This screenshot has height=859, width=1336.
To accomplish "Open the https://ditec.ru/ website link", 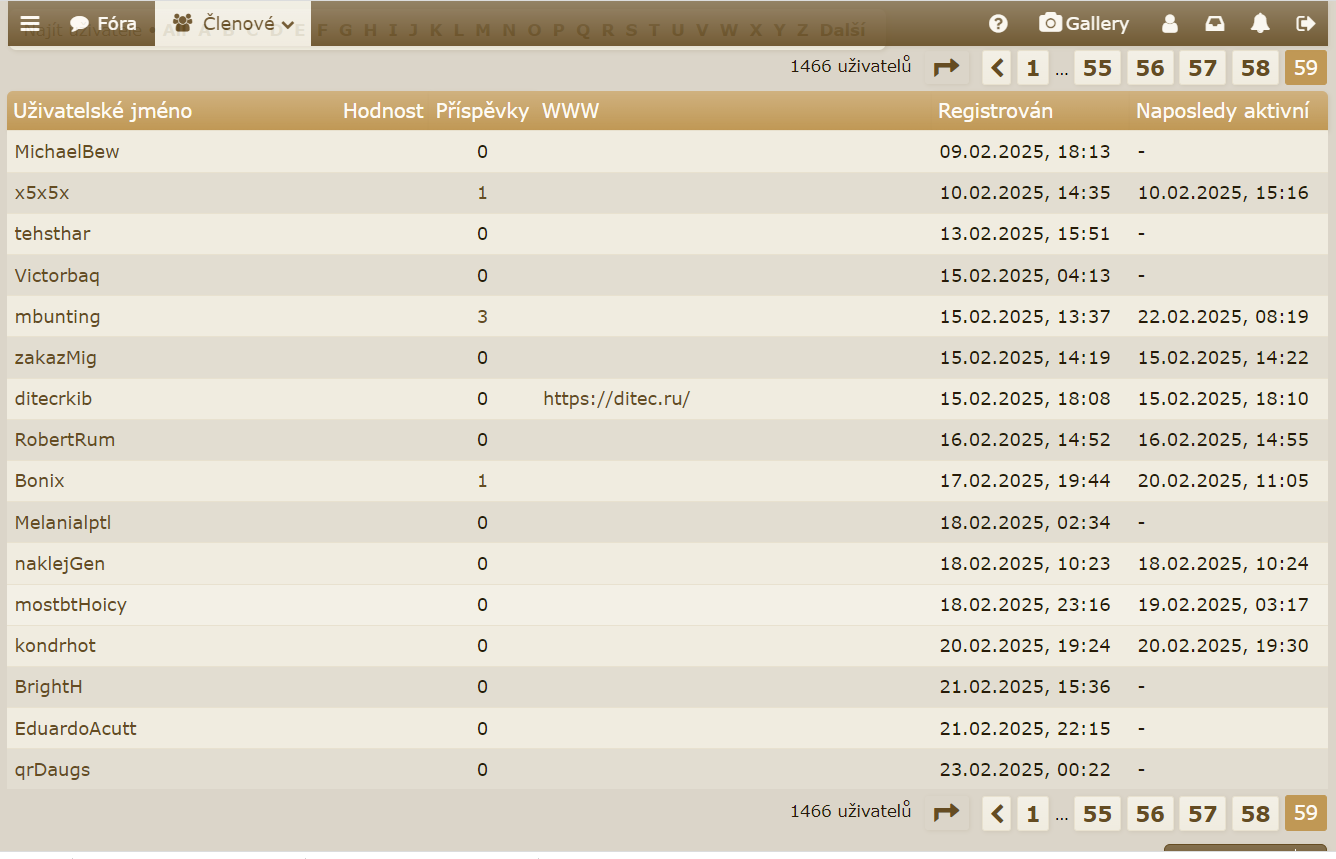I will 616,399.
